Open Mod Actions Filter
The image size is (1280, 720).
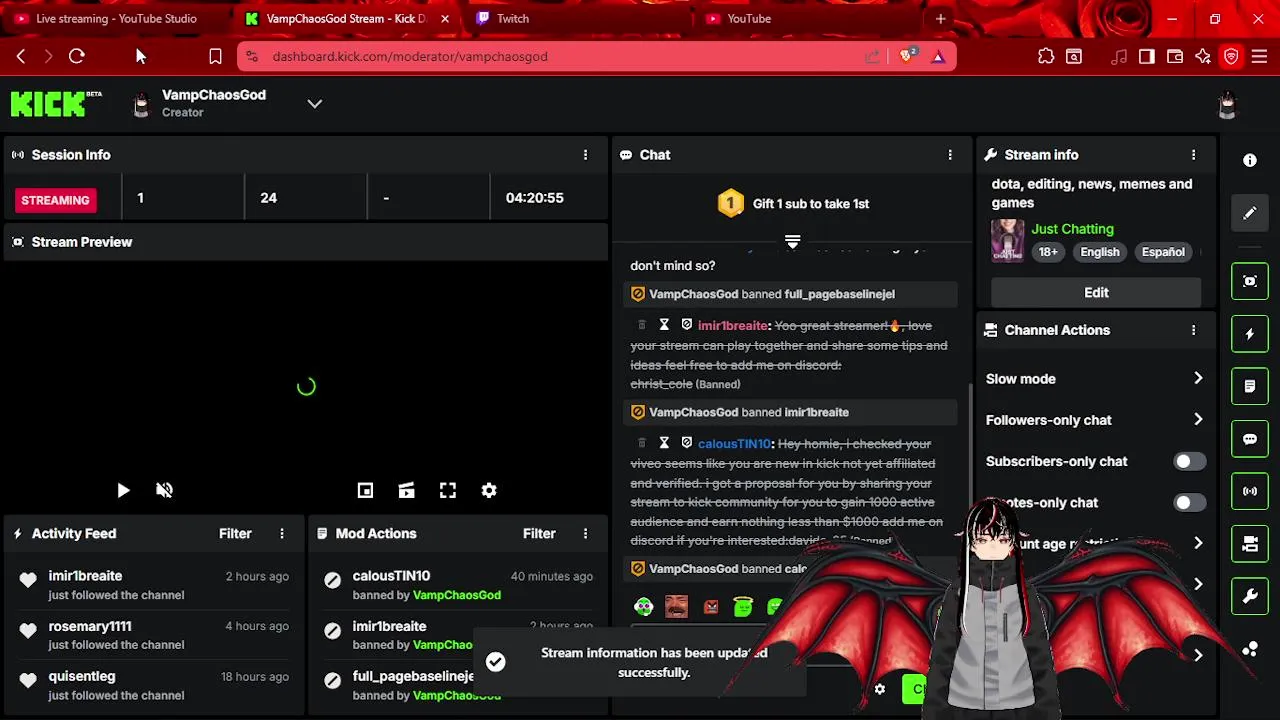tap(539, 534)
